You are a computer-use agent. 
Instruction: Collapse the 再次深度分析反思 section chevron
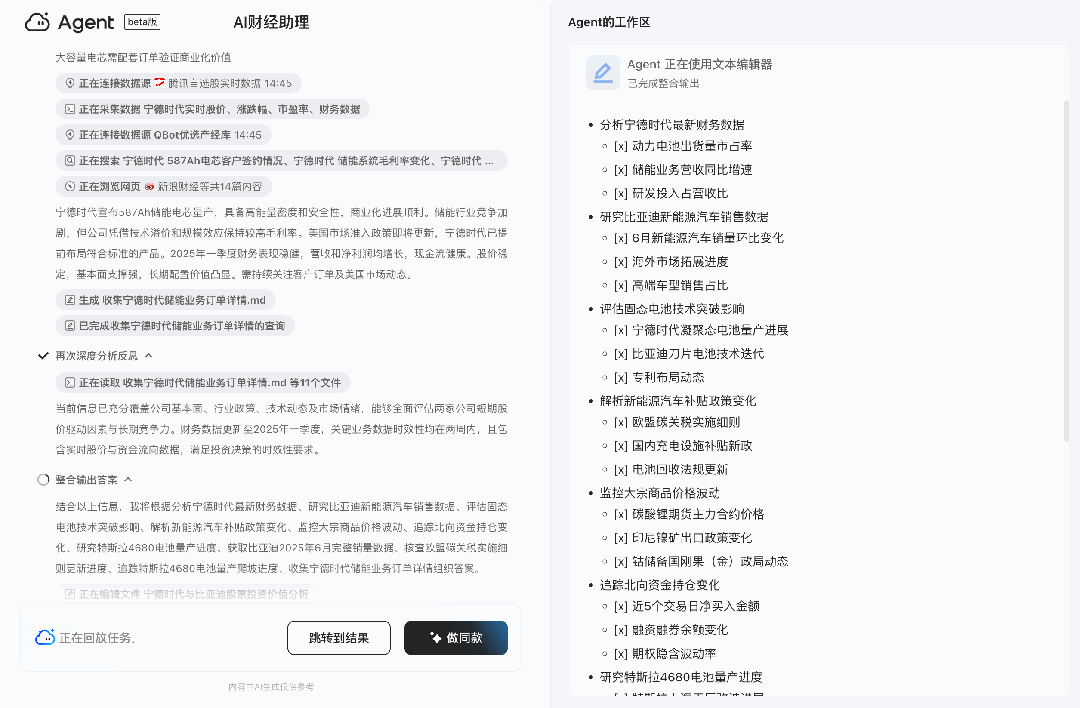click(149, 355)
